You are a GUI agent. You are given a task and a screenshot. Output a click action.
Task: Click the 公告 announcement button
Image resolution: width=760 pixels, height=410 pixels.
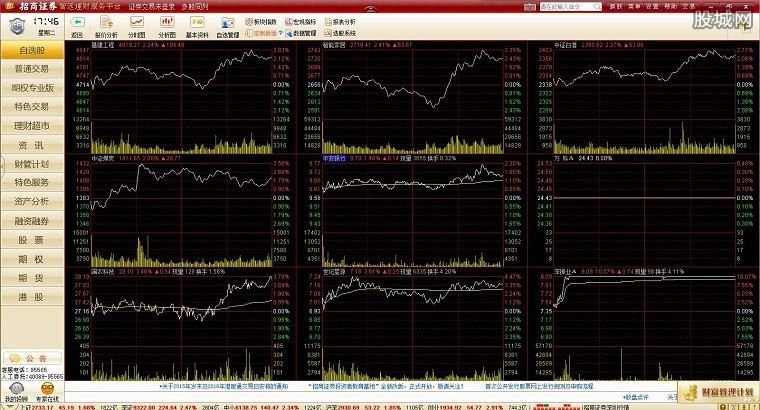(x=31, y=357)
